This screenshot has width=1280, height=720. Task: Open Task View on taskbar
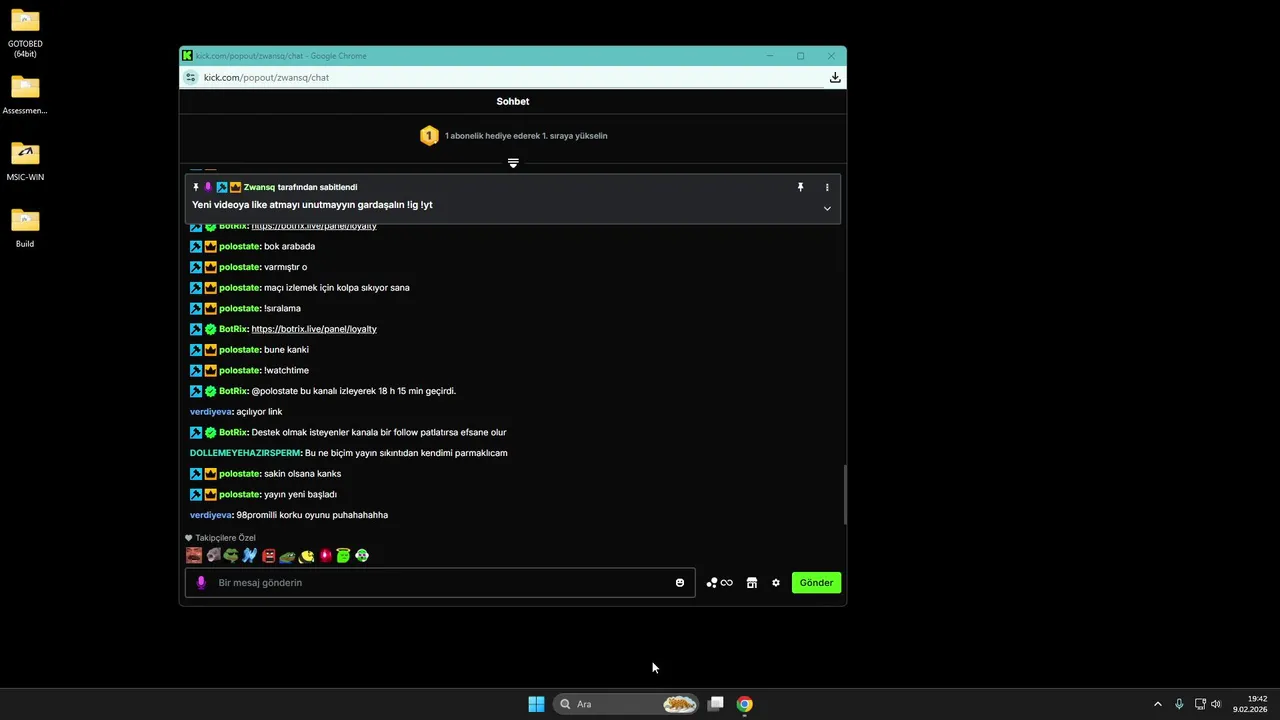pyautogui.click(x=716, y=704)
